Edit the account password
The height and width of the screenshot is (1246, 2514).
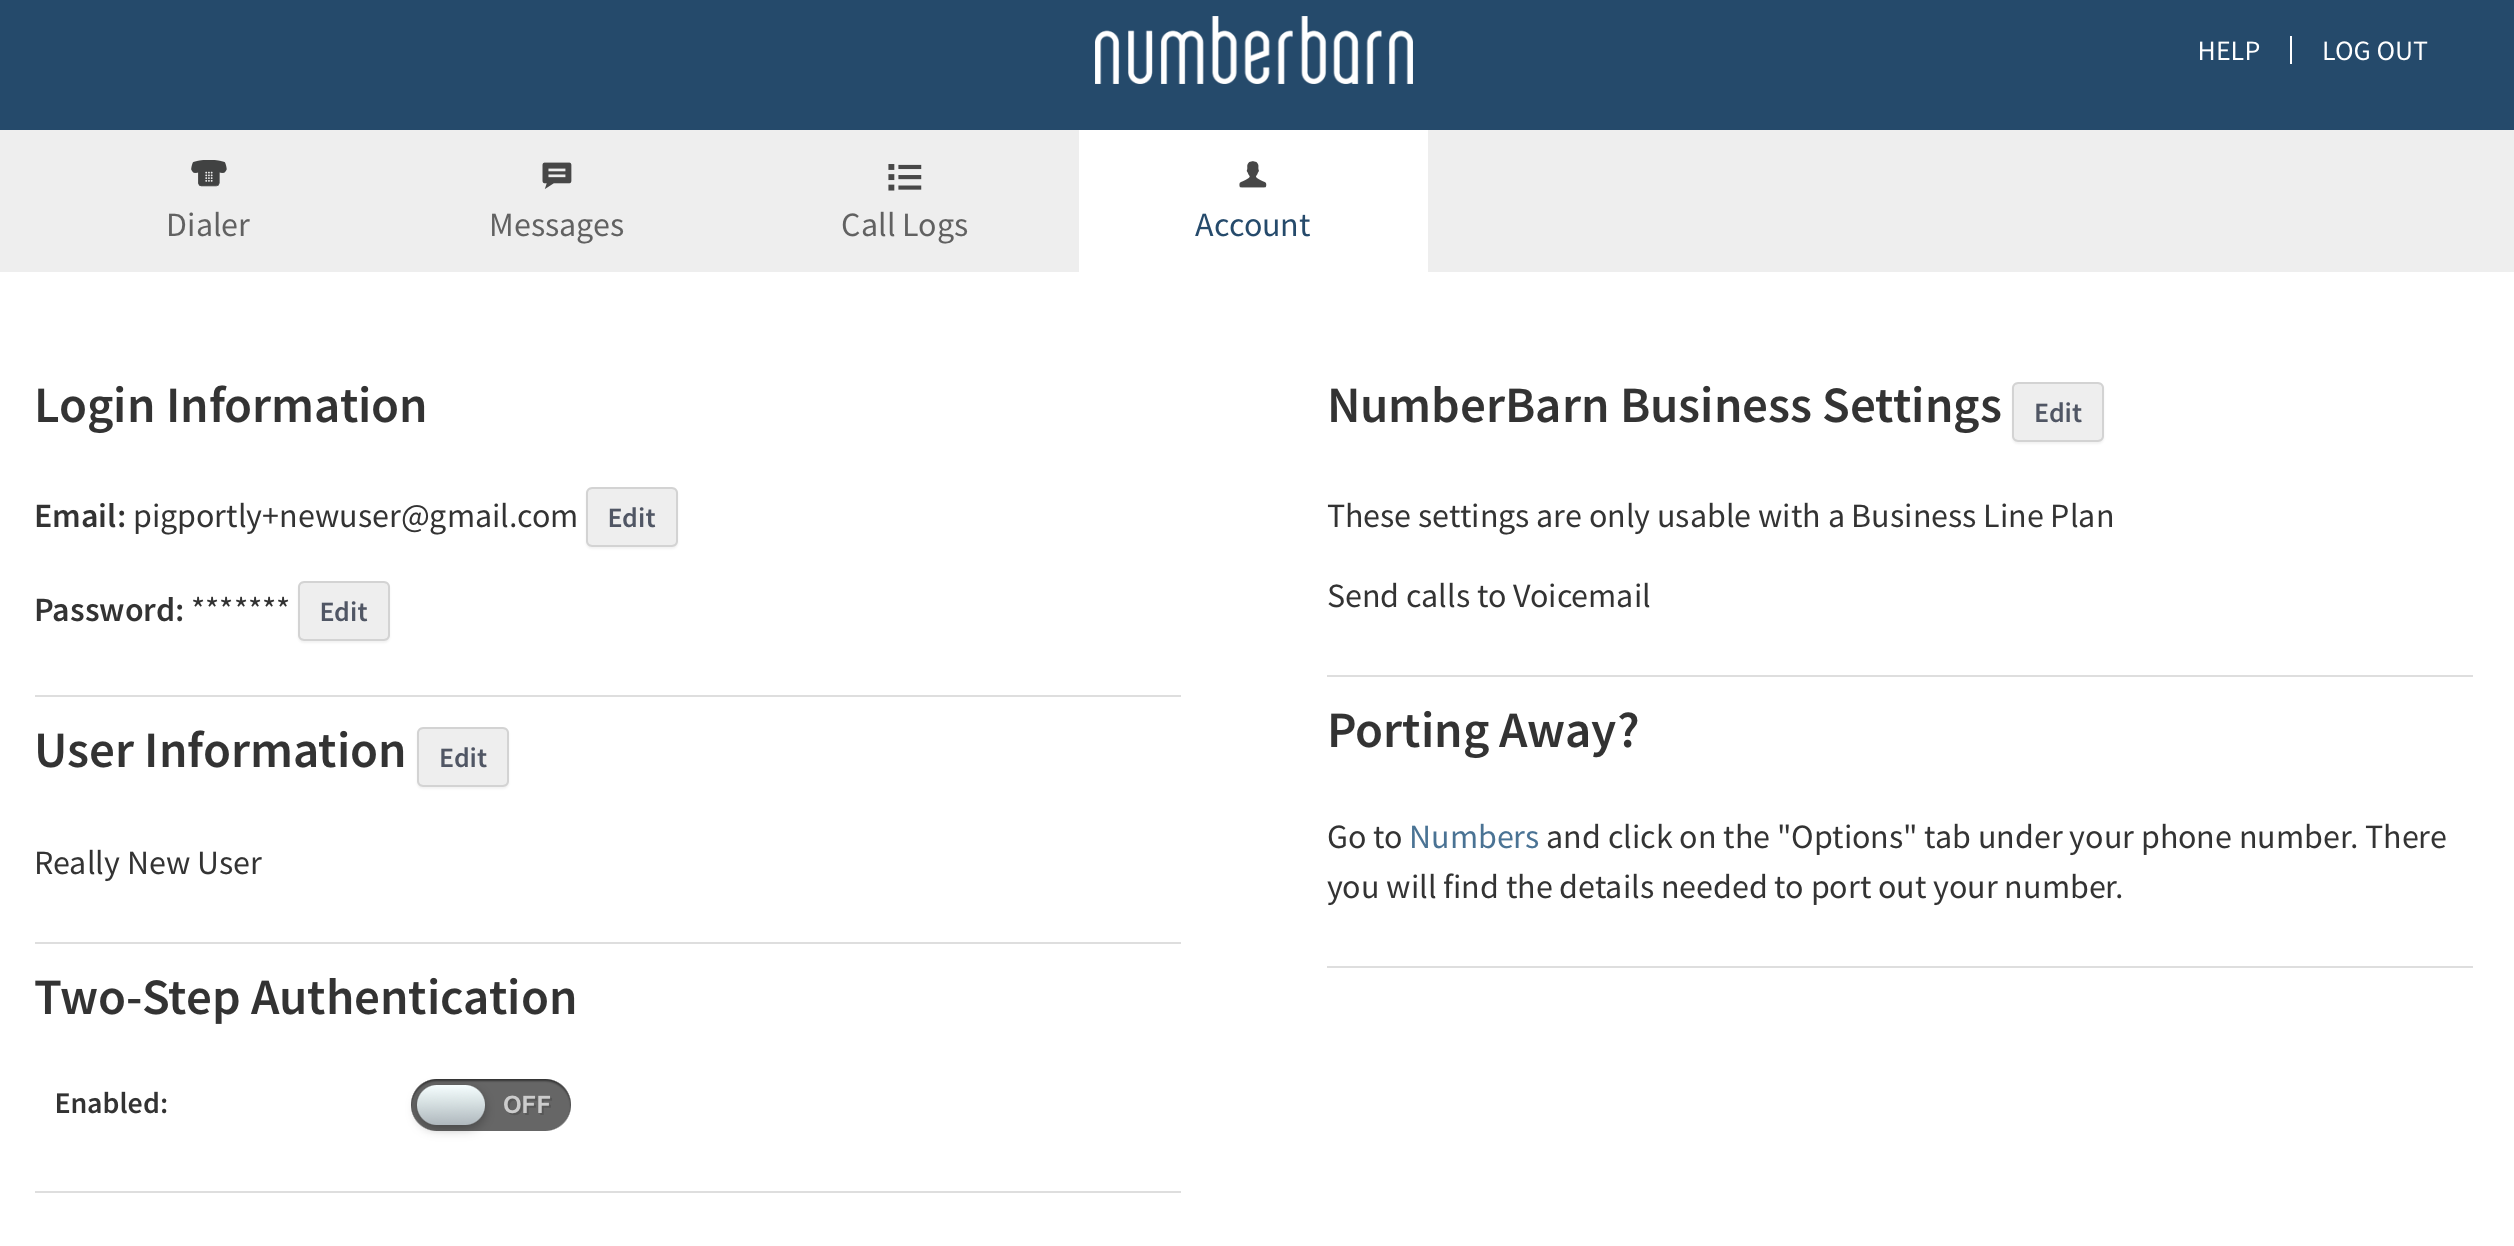click(343, 611)
